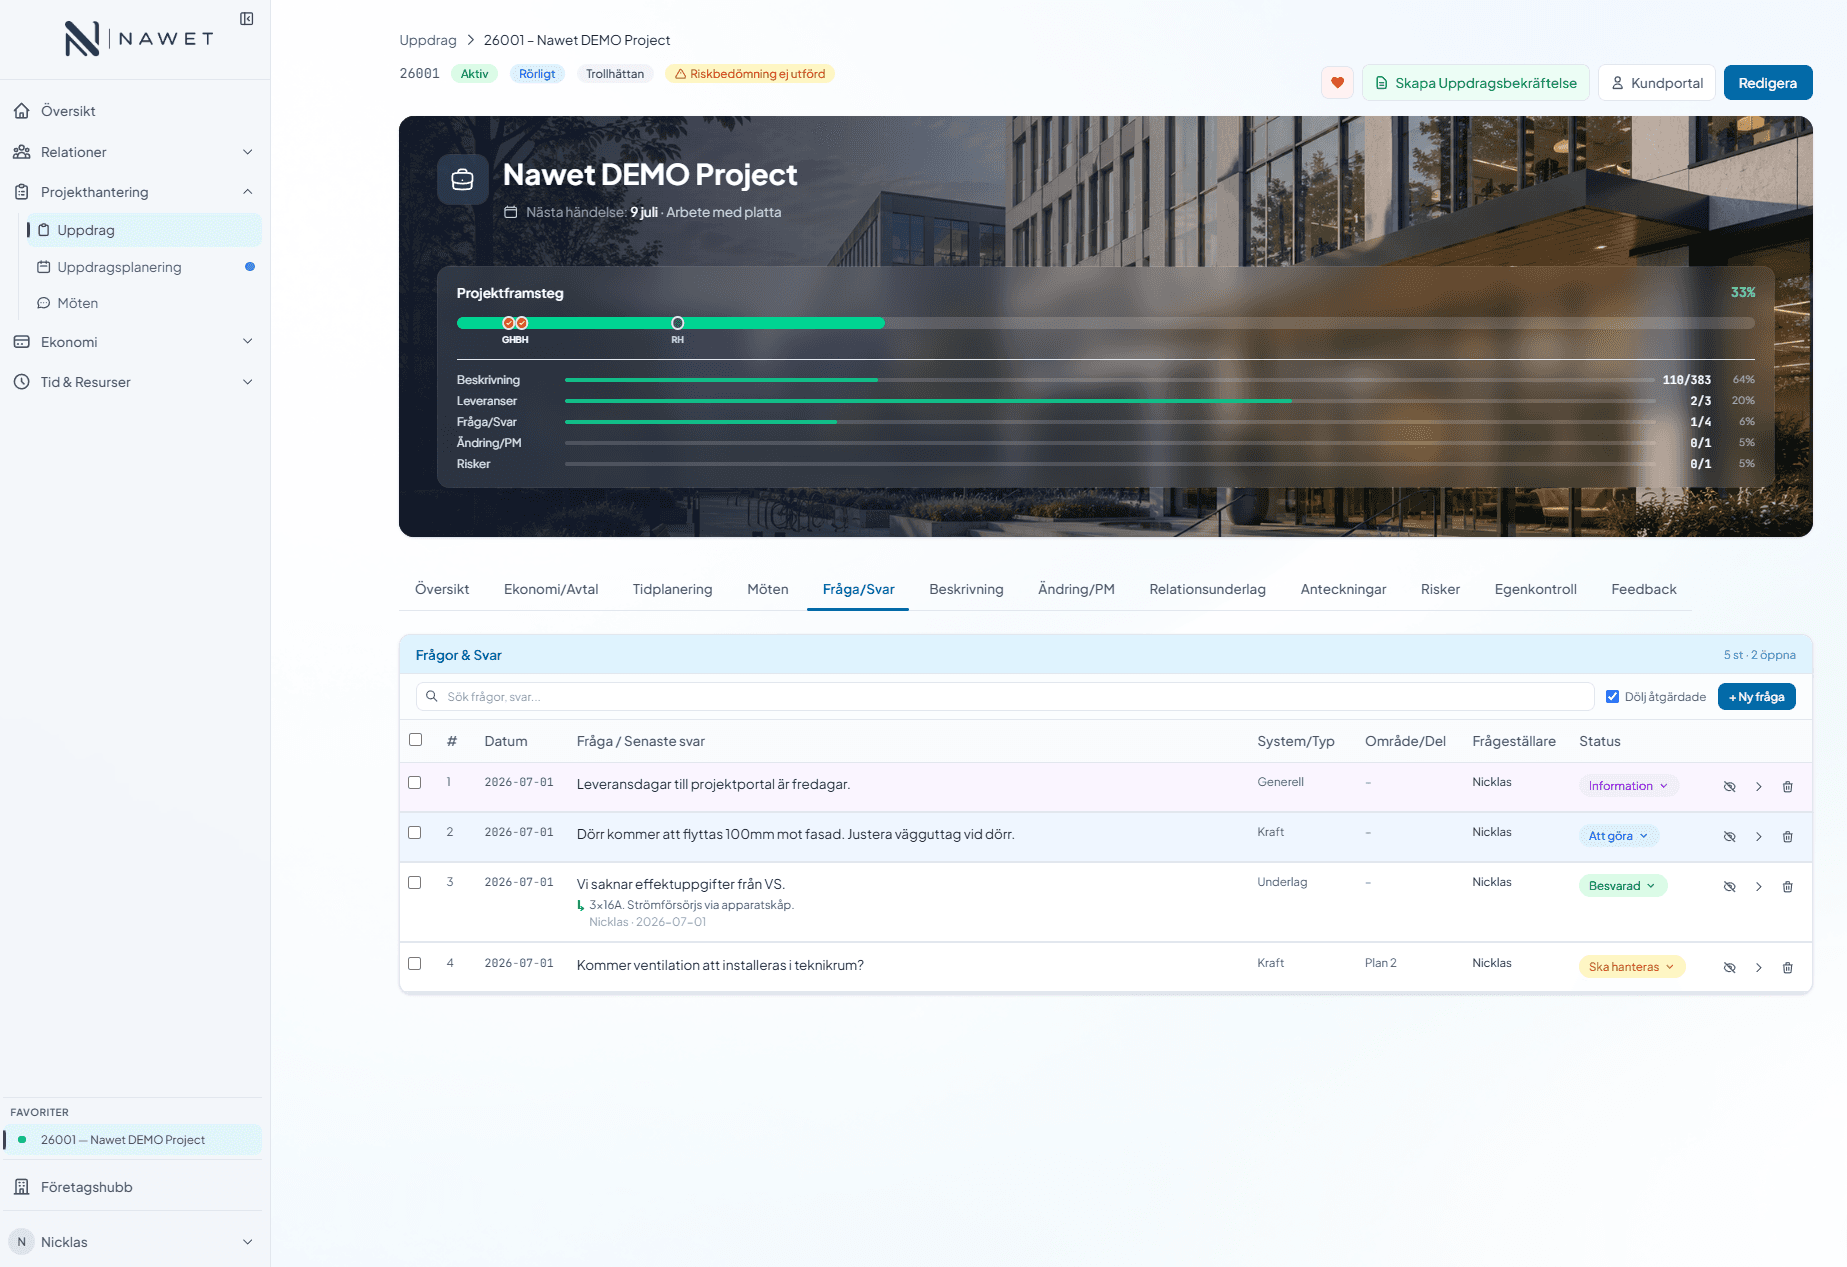Click the Redigera button
Screen dimensions: 1847x1267
point(1768,83)
